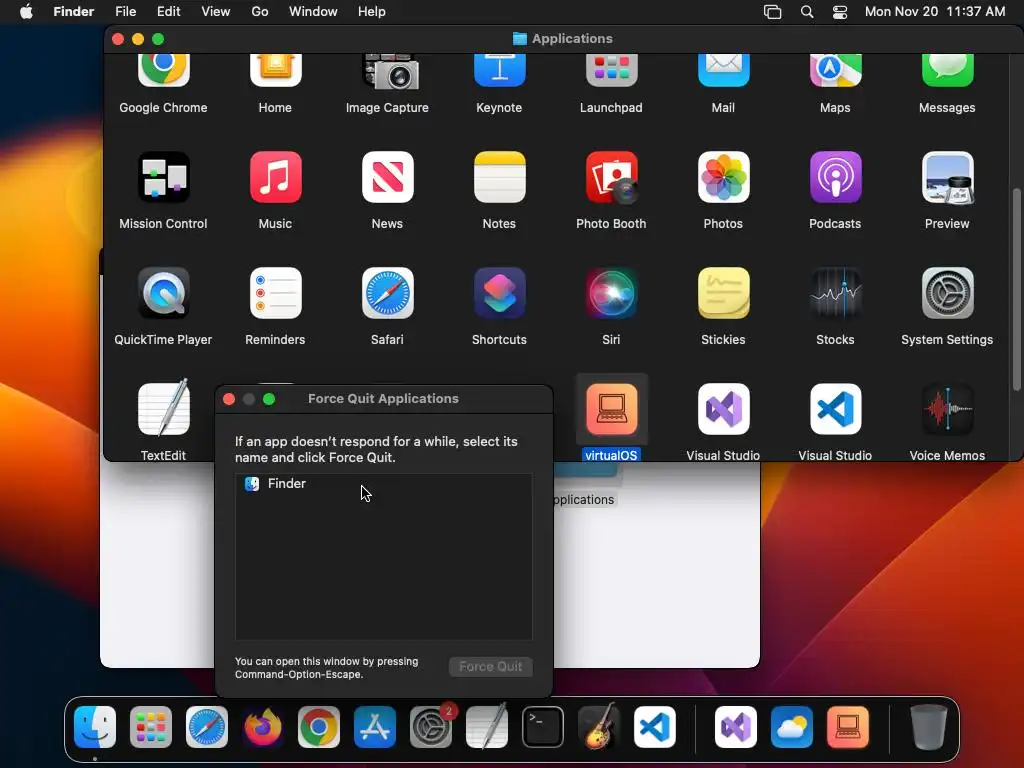Screen dimensions: 1024x768
Task: Click the Force Quit button
Action: pyautogui.click(x=490, y=666)
